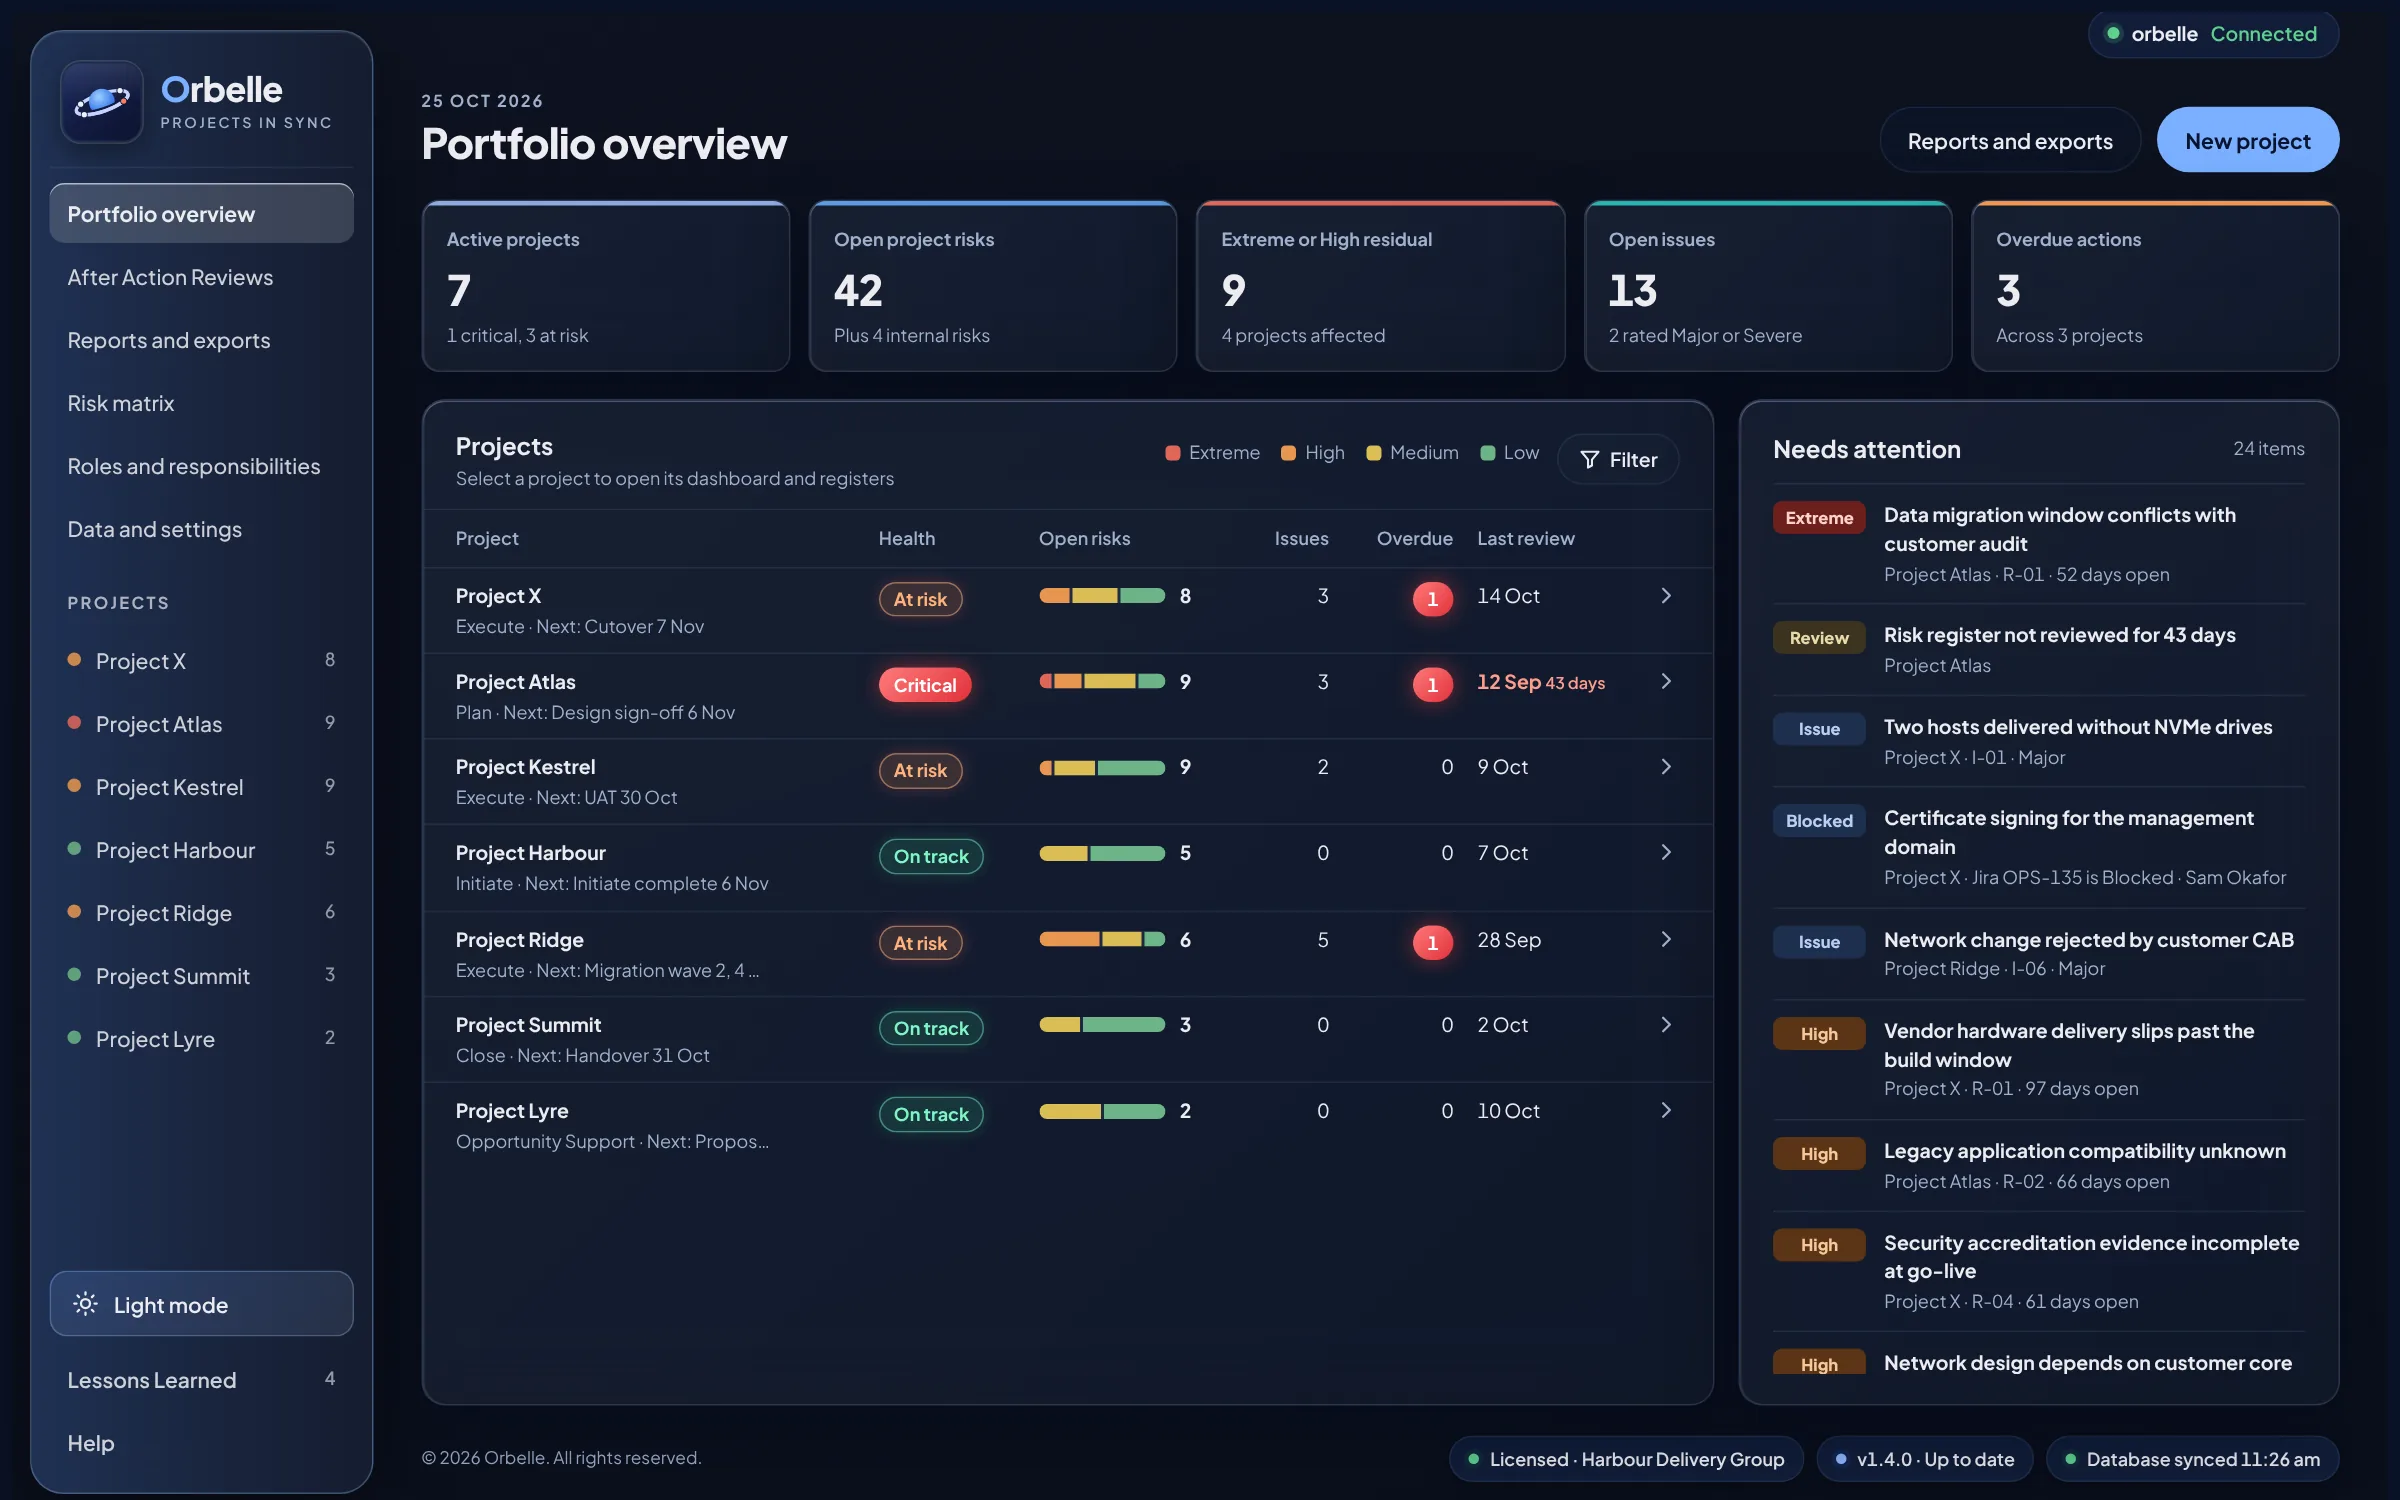
Task: Click the Critical health badge for Project Atlas
Action: pyautogui.click(x=925, y=685)
